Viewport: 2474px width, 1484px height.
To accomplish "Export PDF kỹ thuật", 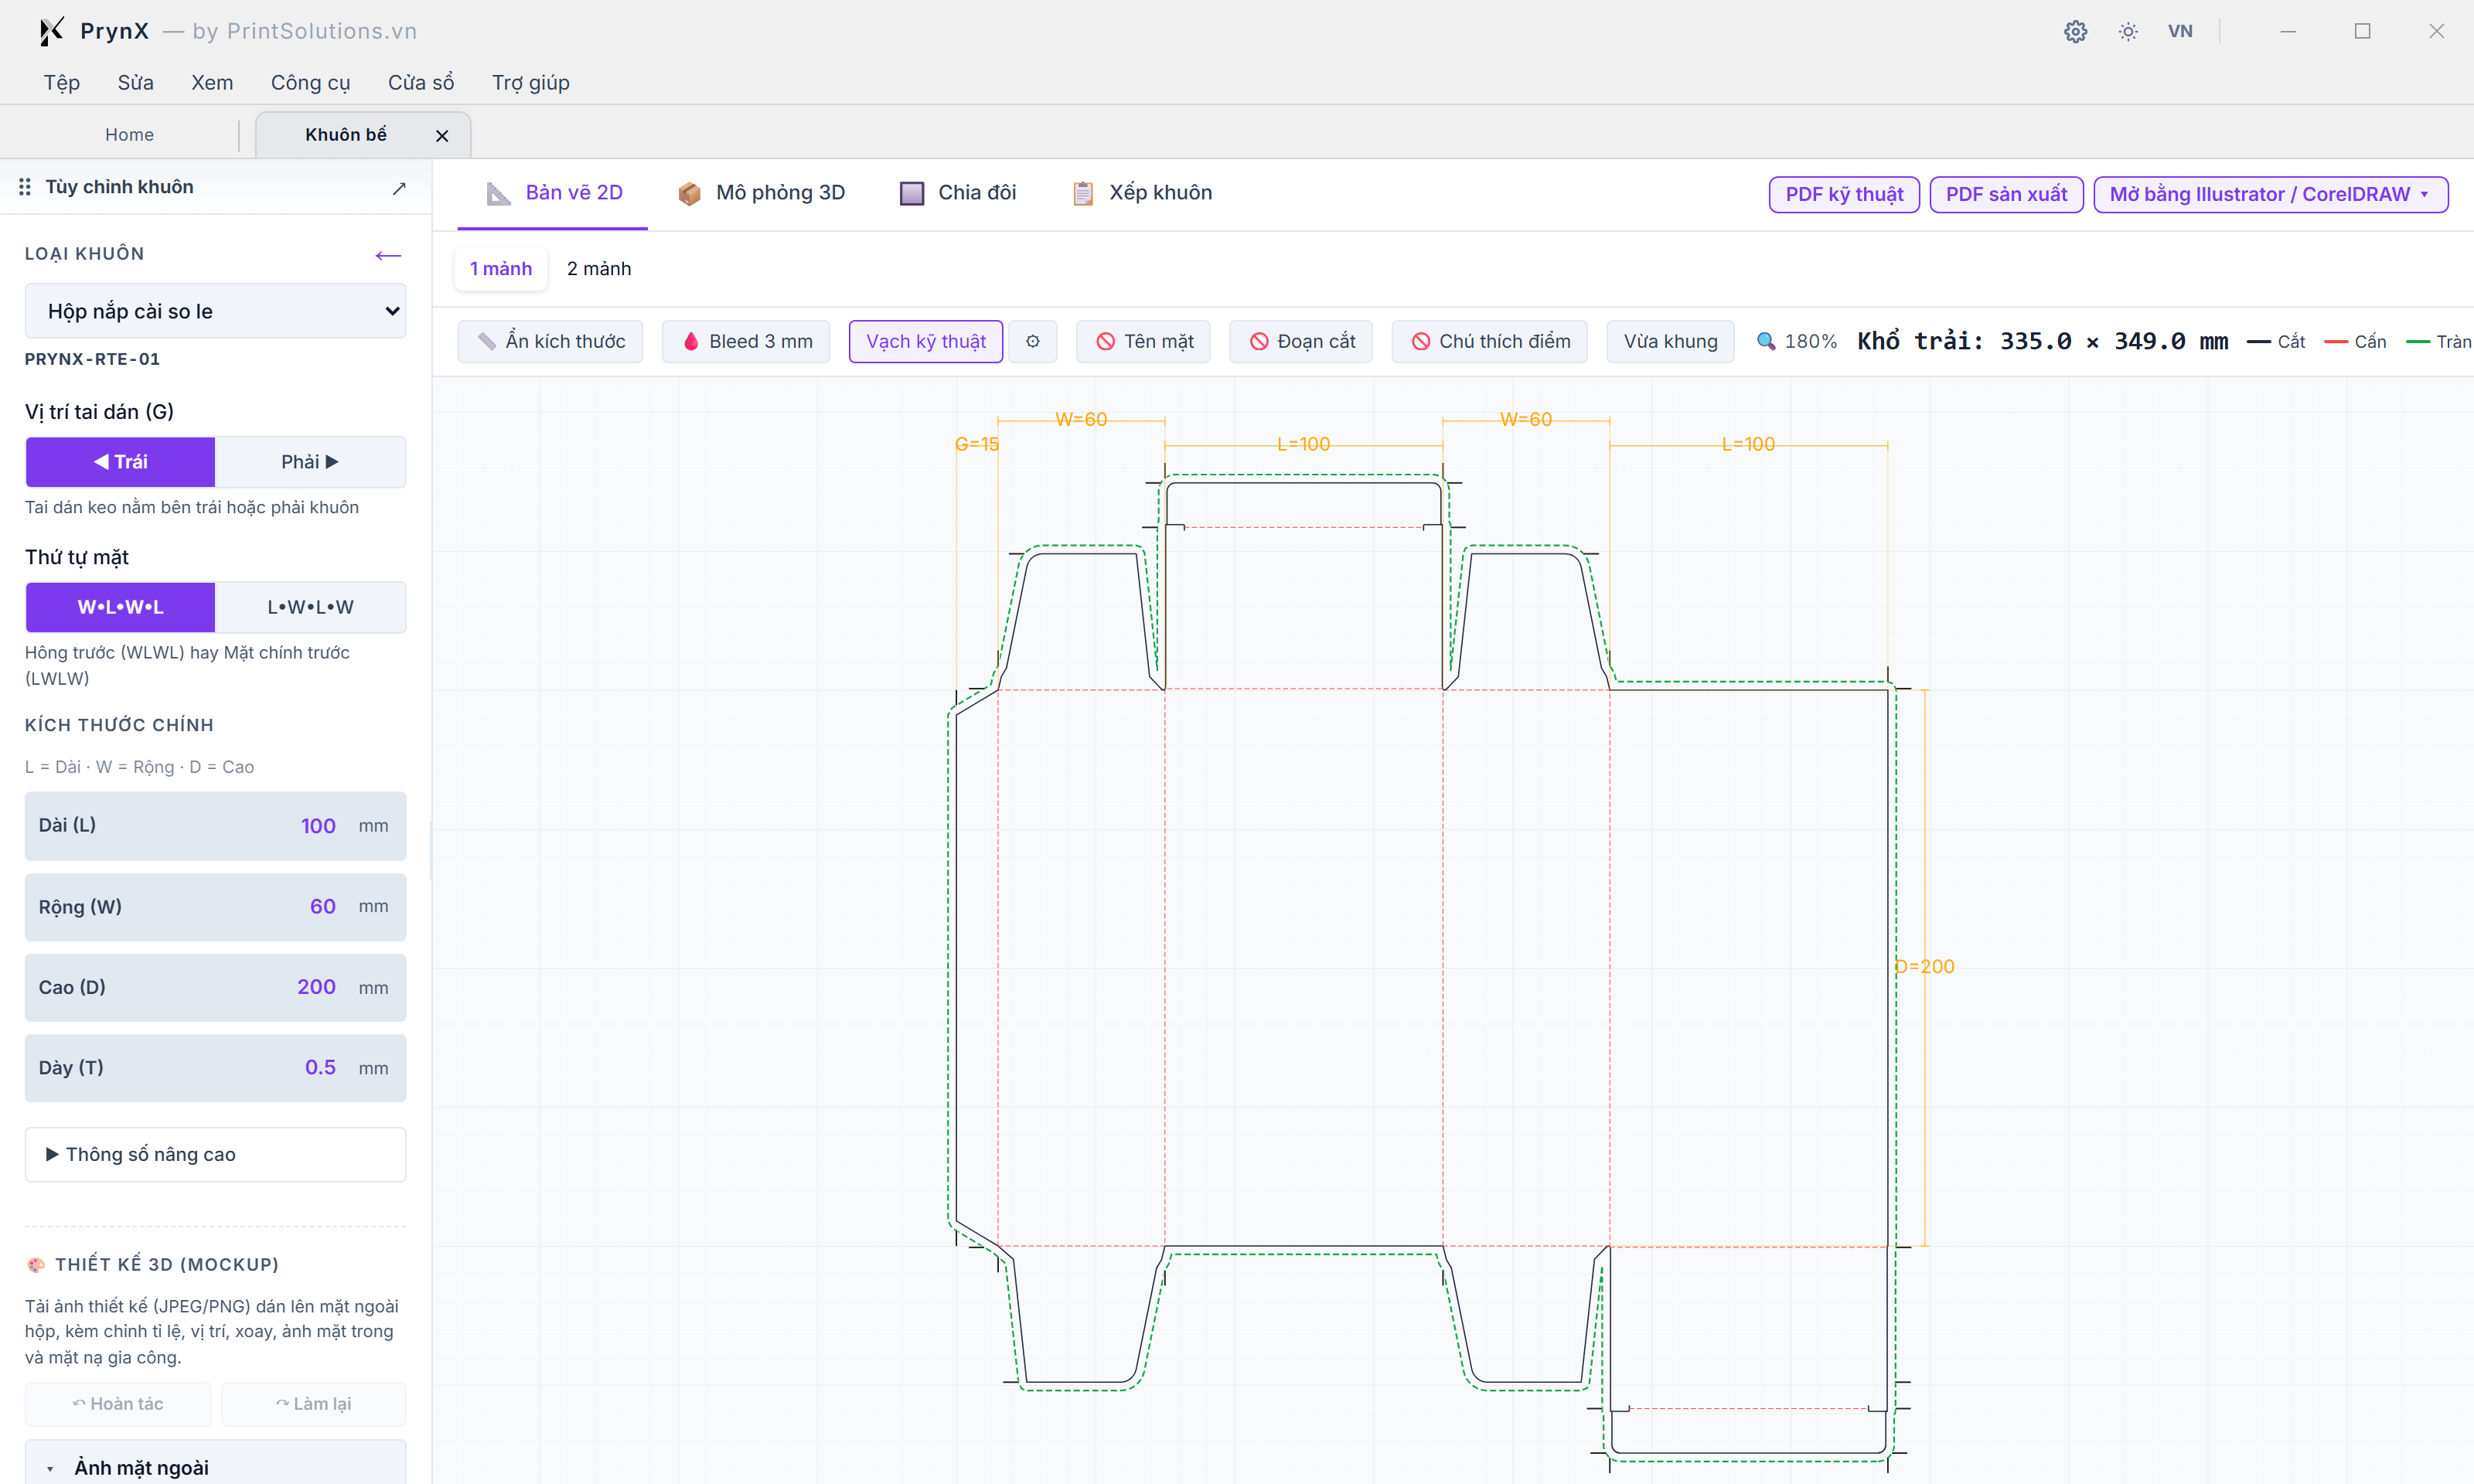I will (x=1844, y=194).
